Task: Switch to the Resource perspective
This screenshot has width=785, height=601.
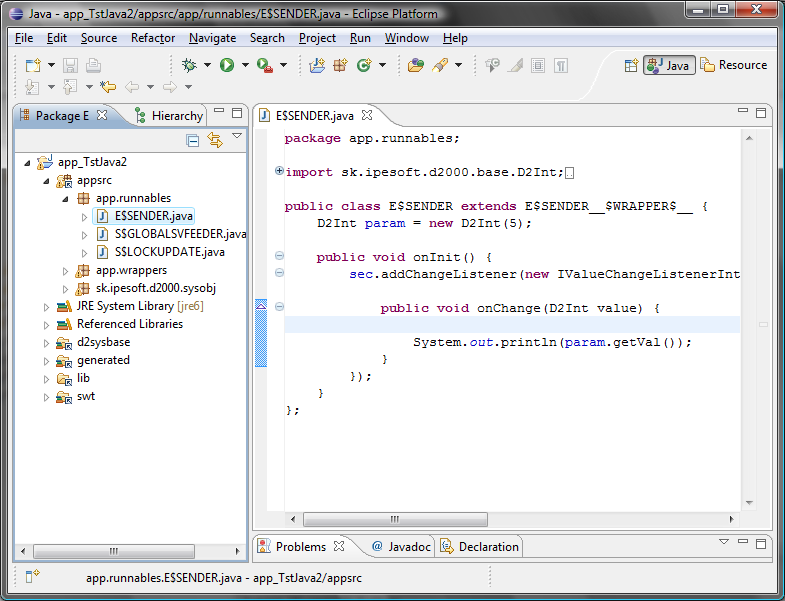Action: [x=733, y=65]
